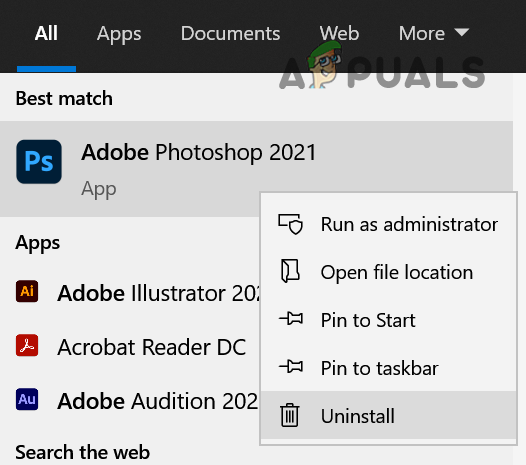Click the pin icon beside Pin to taskbar
Screen dimensions: 526x465
(291, 366)
